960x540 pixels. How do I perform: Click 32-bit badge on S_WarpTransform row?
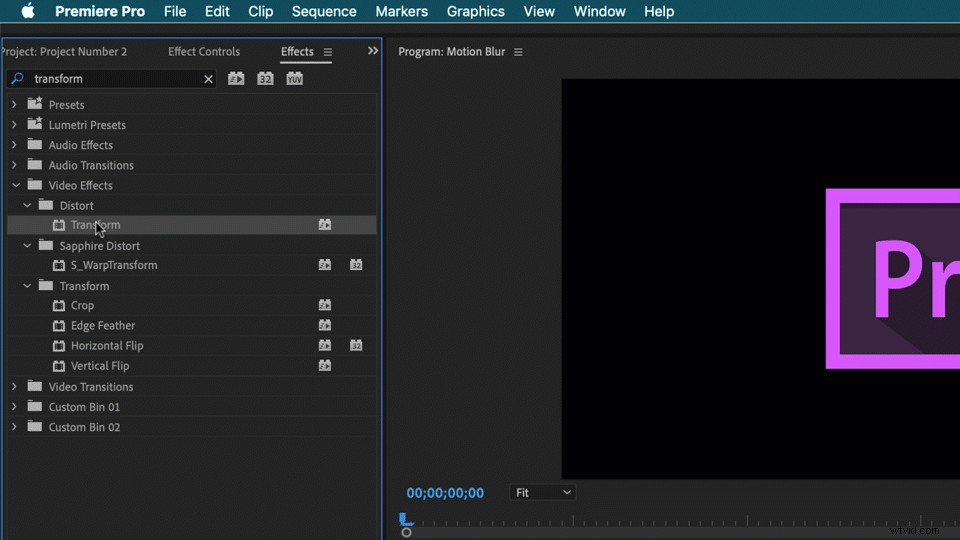(356, 265)
